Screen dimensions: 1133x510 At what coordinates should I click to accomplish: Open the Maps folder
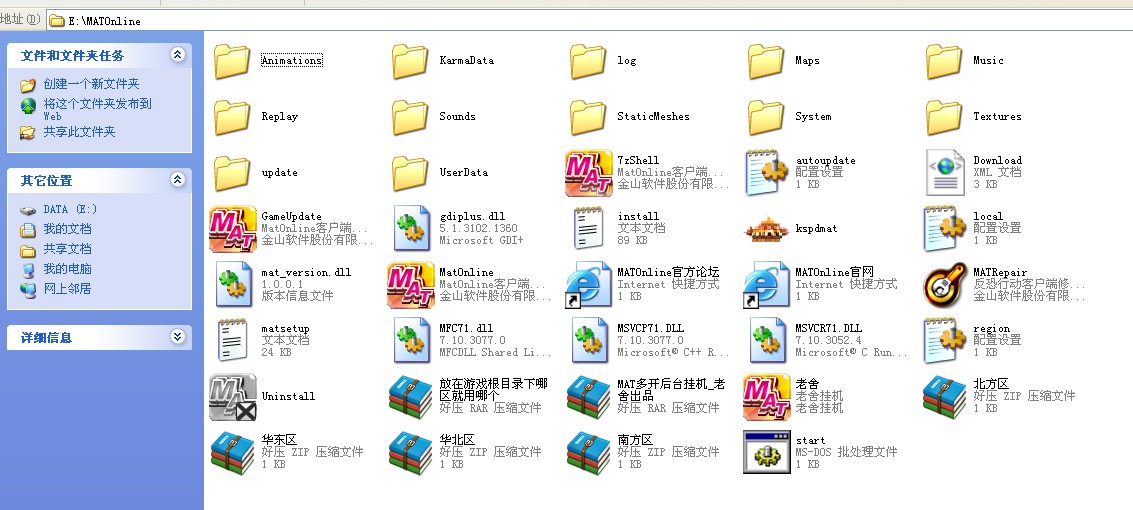(x=765, y=61)
